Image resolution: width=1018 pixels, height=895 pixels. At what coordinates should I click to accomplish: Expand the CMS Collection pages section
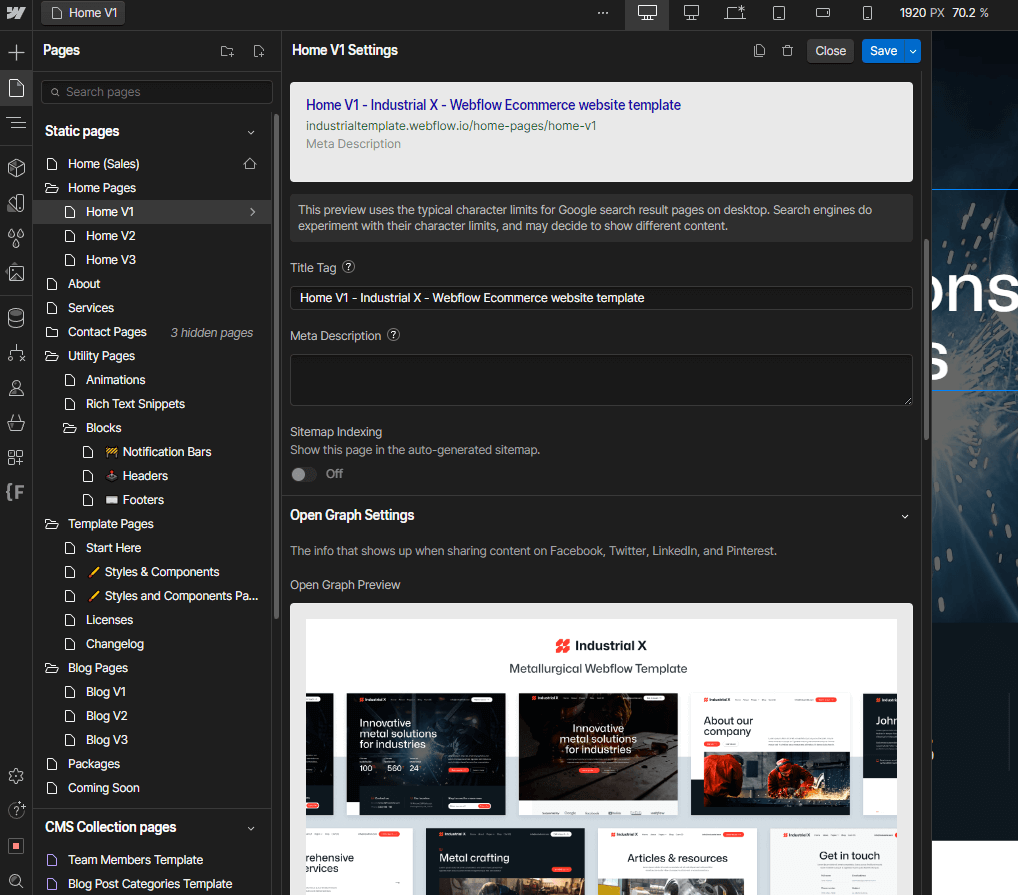tap(251, 828)
